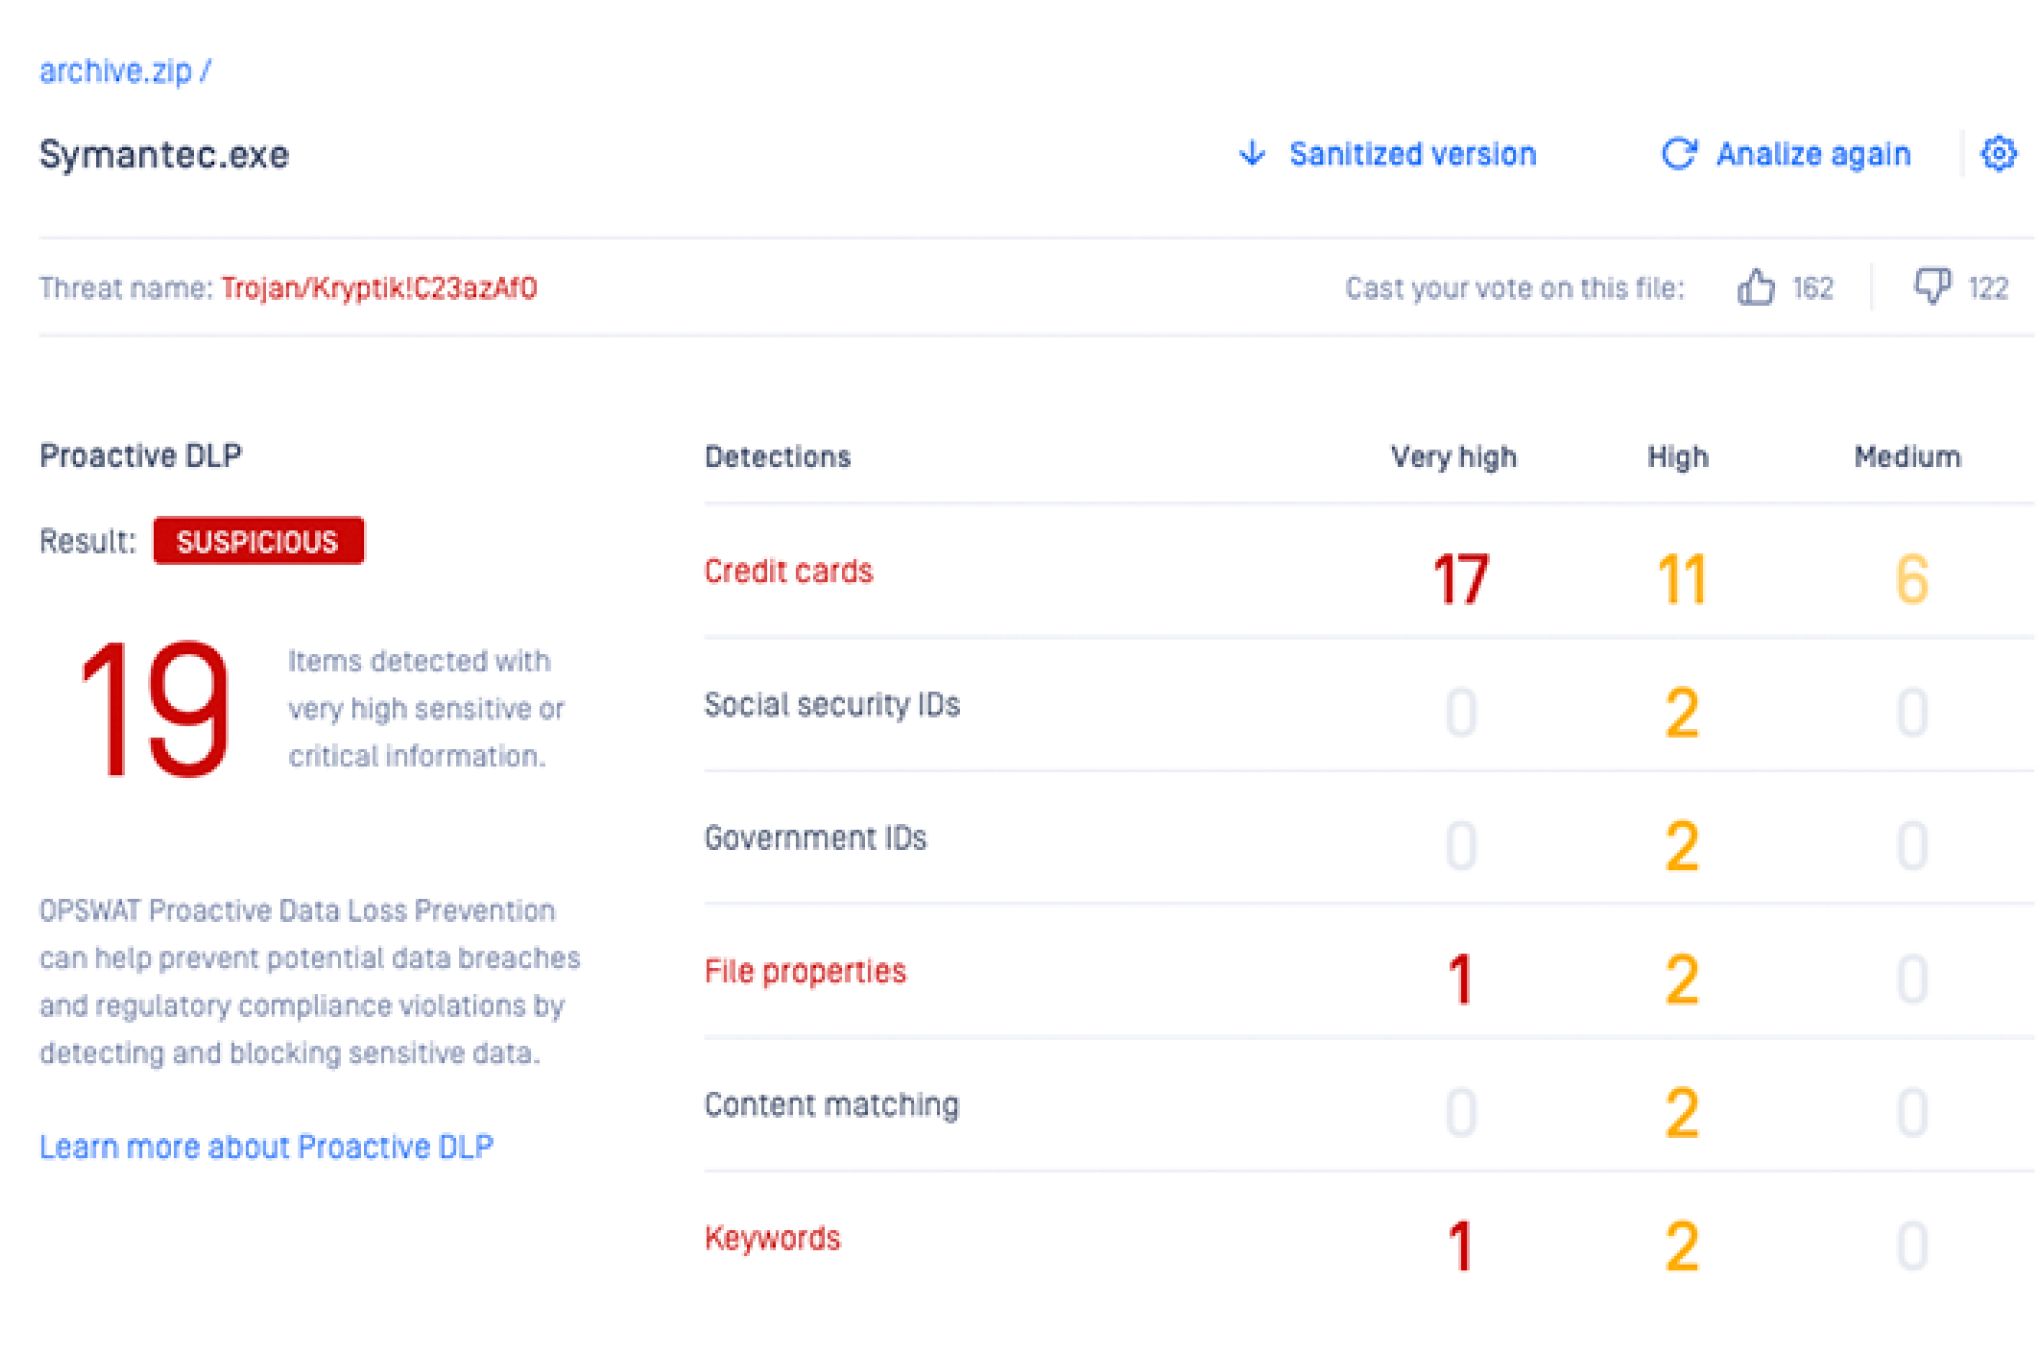Click the downvote count 122
The height and width of the screenshot is (1361, 2042).
(1988, 288)
